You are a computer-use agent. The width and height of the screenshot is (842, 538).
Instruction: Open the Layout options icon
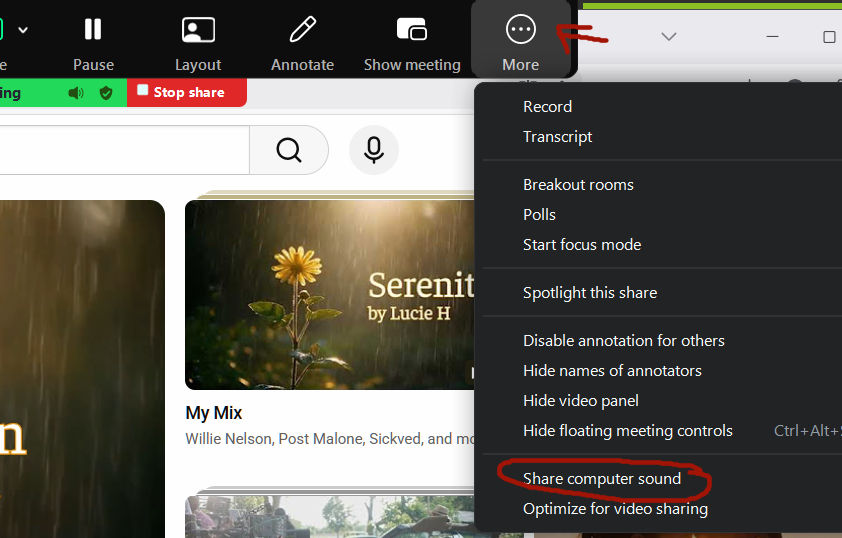coord(198,30)
